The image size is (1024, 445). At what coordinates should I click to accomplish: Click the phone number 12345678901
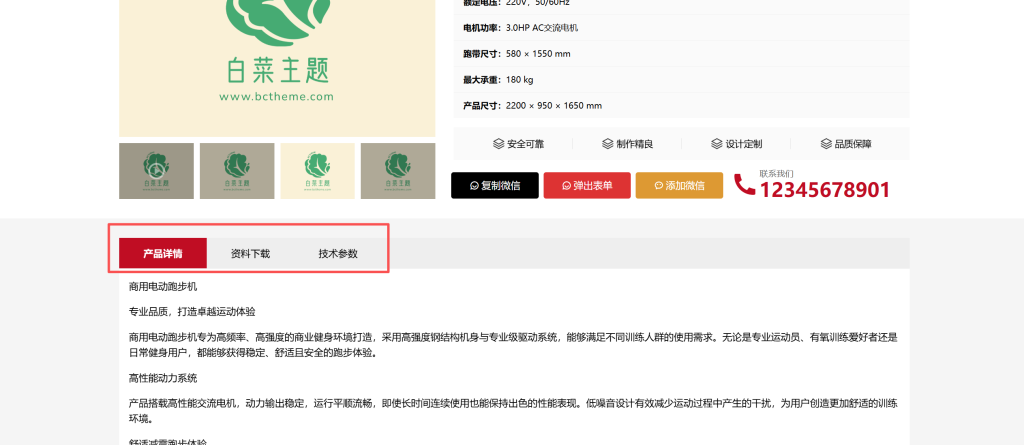824,190
